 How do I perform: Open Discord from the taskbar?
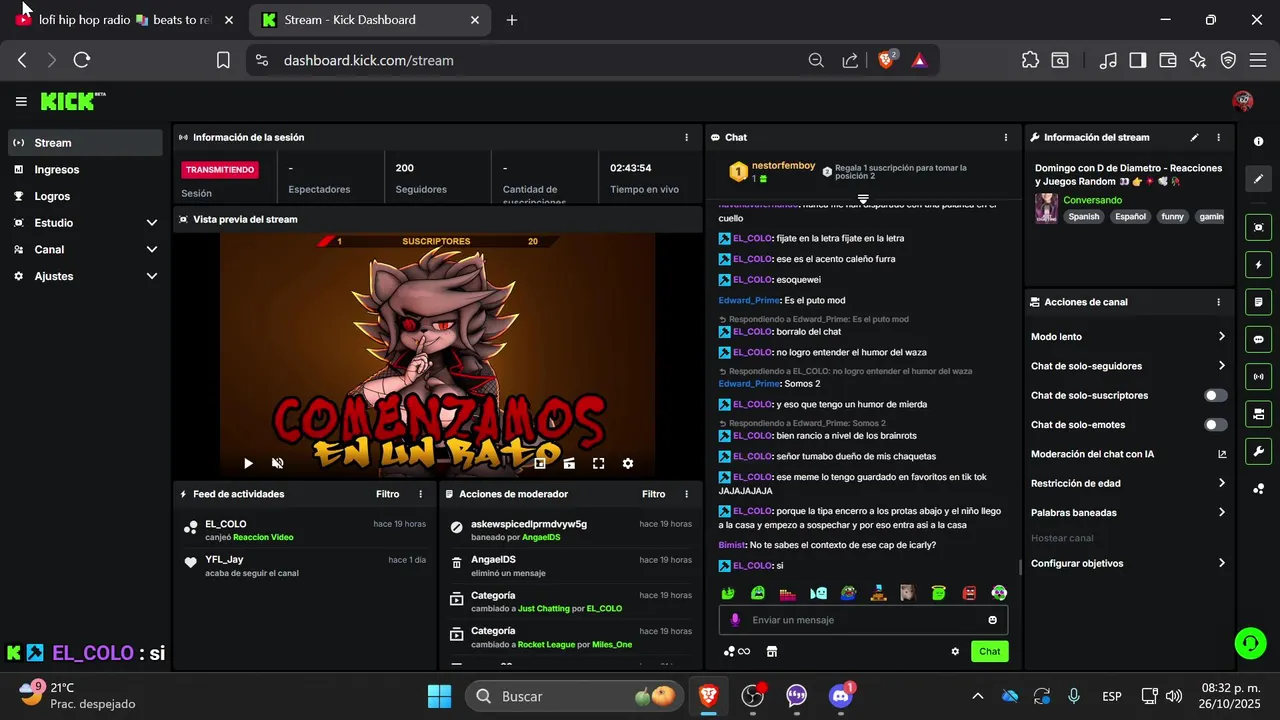click(x=840, y=696)
